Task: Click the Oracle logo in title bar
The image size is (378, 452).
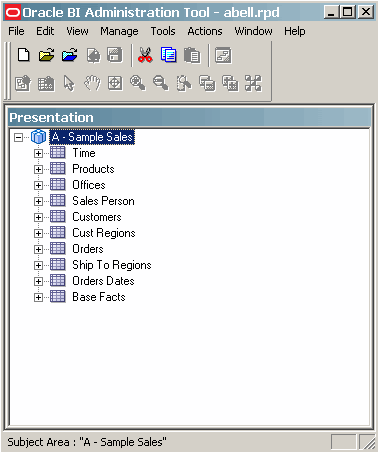Action: click(x=13, y=13)
